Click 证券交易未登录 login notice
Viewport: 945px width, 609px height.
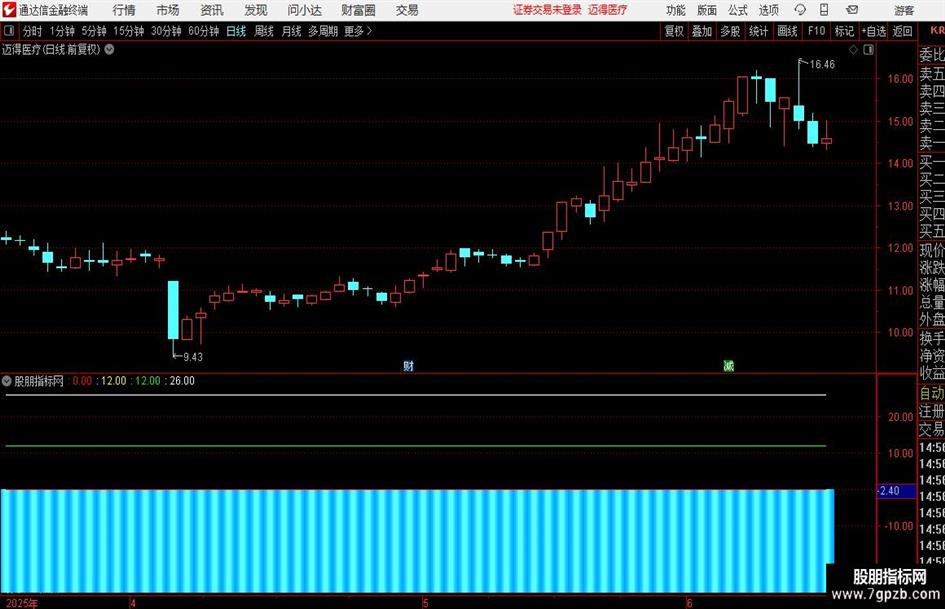547,10
